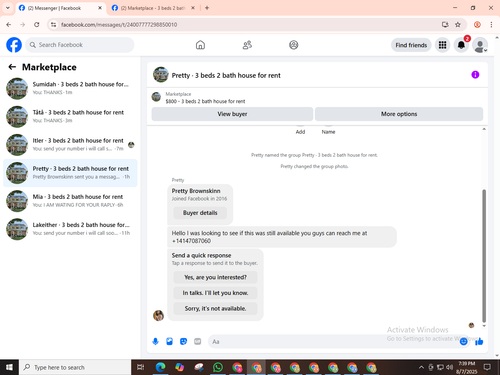Click the Facebook logo home icon
The width and height of the screenshot is (500, 375).
click(14, 45)
